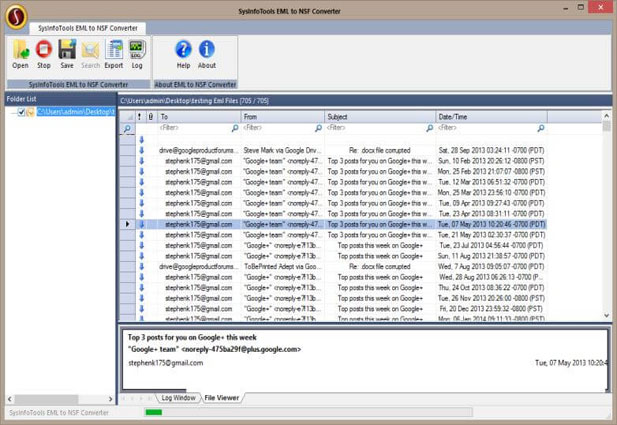The image size is (617, 425).
Task: Click the folder icon in Folder List tree
Action: pos(31,112)
